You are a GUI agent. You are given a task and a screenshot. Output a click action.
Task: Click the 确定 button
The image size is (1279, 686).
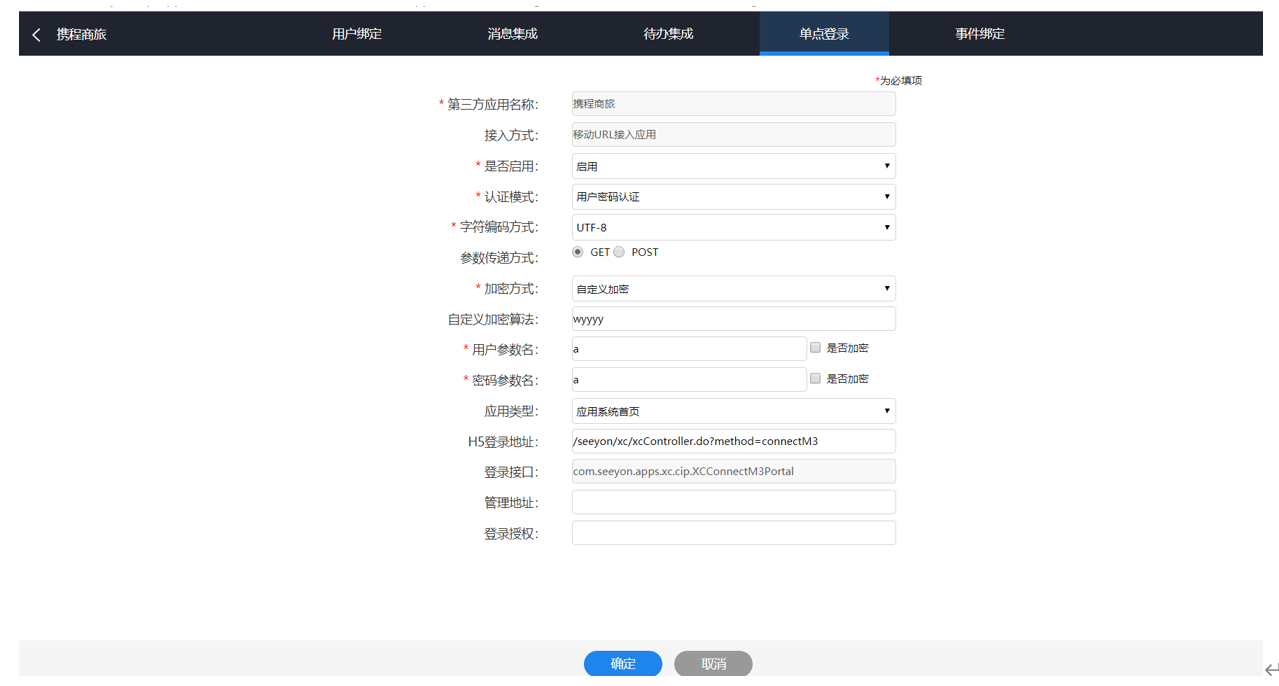click(623, 664)
